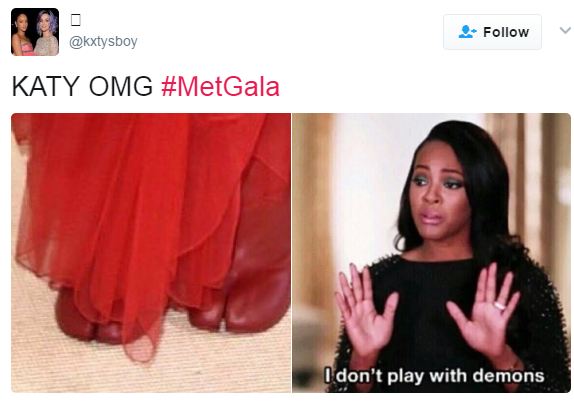This screenshot has width=574, height=402.
Task: Expand the tweet options chevron
Action: pos(566,30)
